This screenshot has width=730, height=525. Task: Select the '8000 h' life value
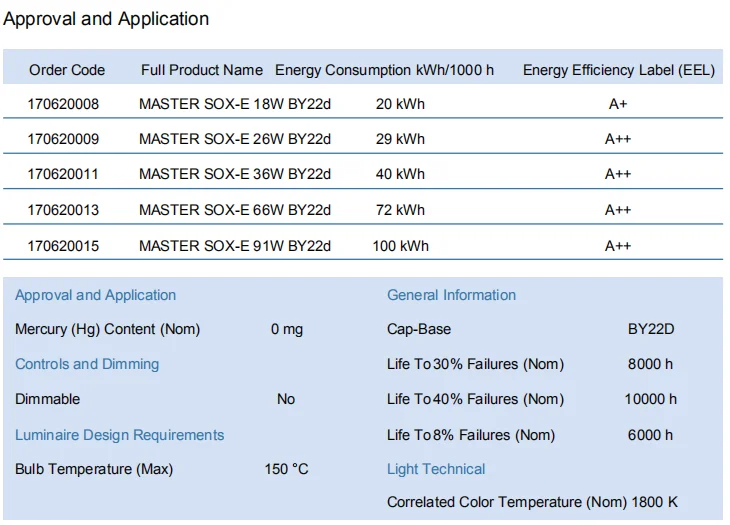click(650, 364)
